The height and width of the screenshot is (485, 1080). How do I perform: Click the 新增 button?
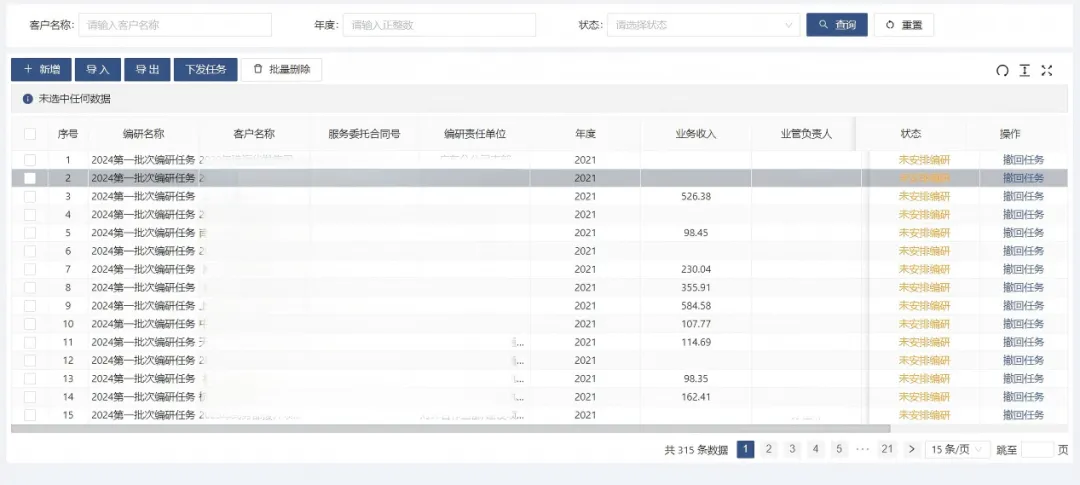41,70
